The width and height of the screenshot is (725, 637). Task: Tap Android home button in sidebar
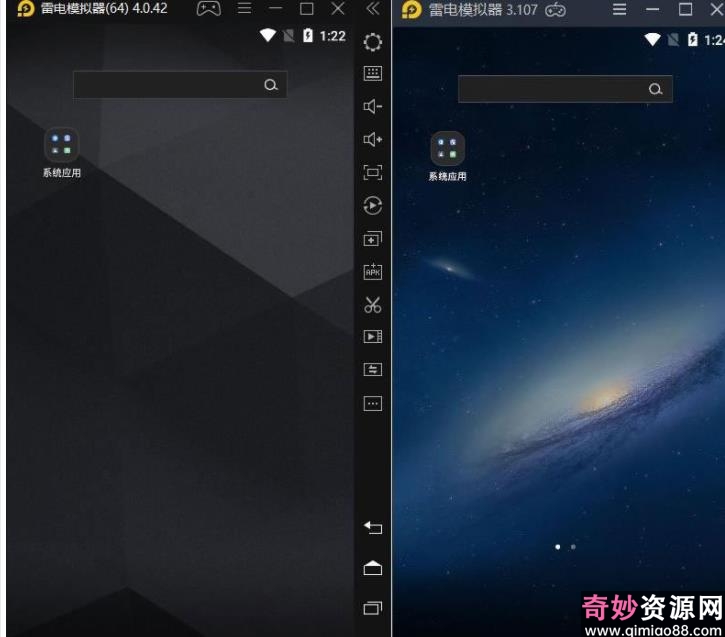point(373,568)
